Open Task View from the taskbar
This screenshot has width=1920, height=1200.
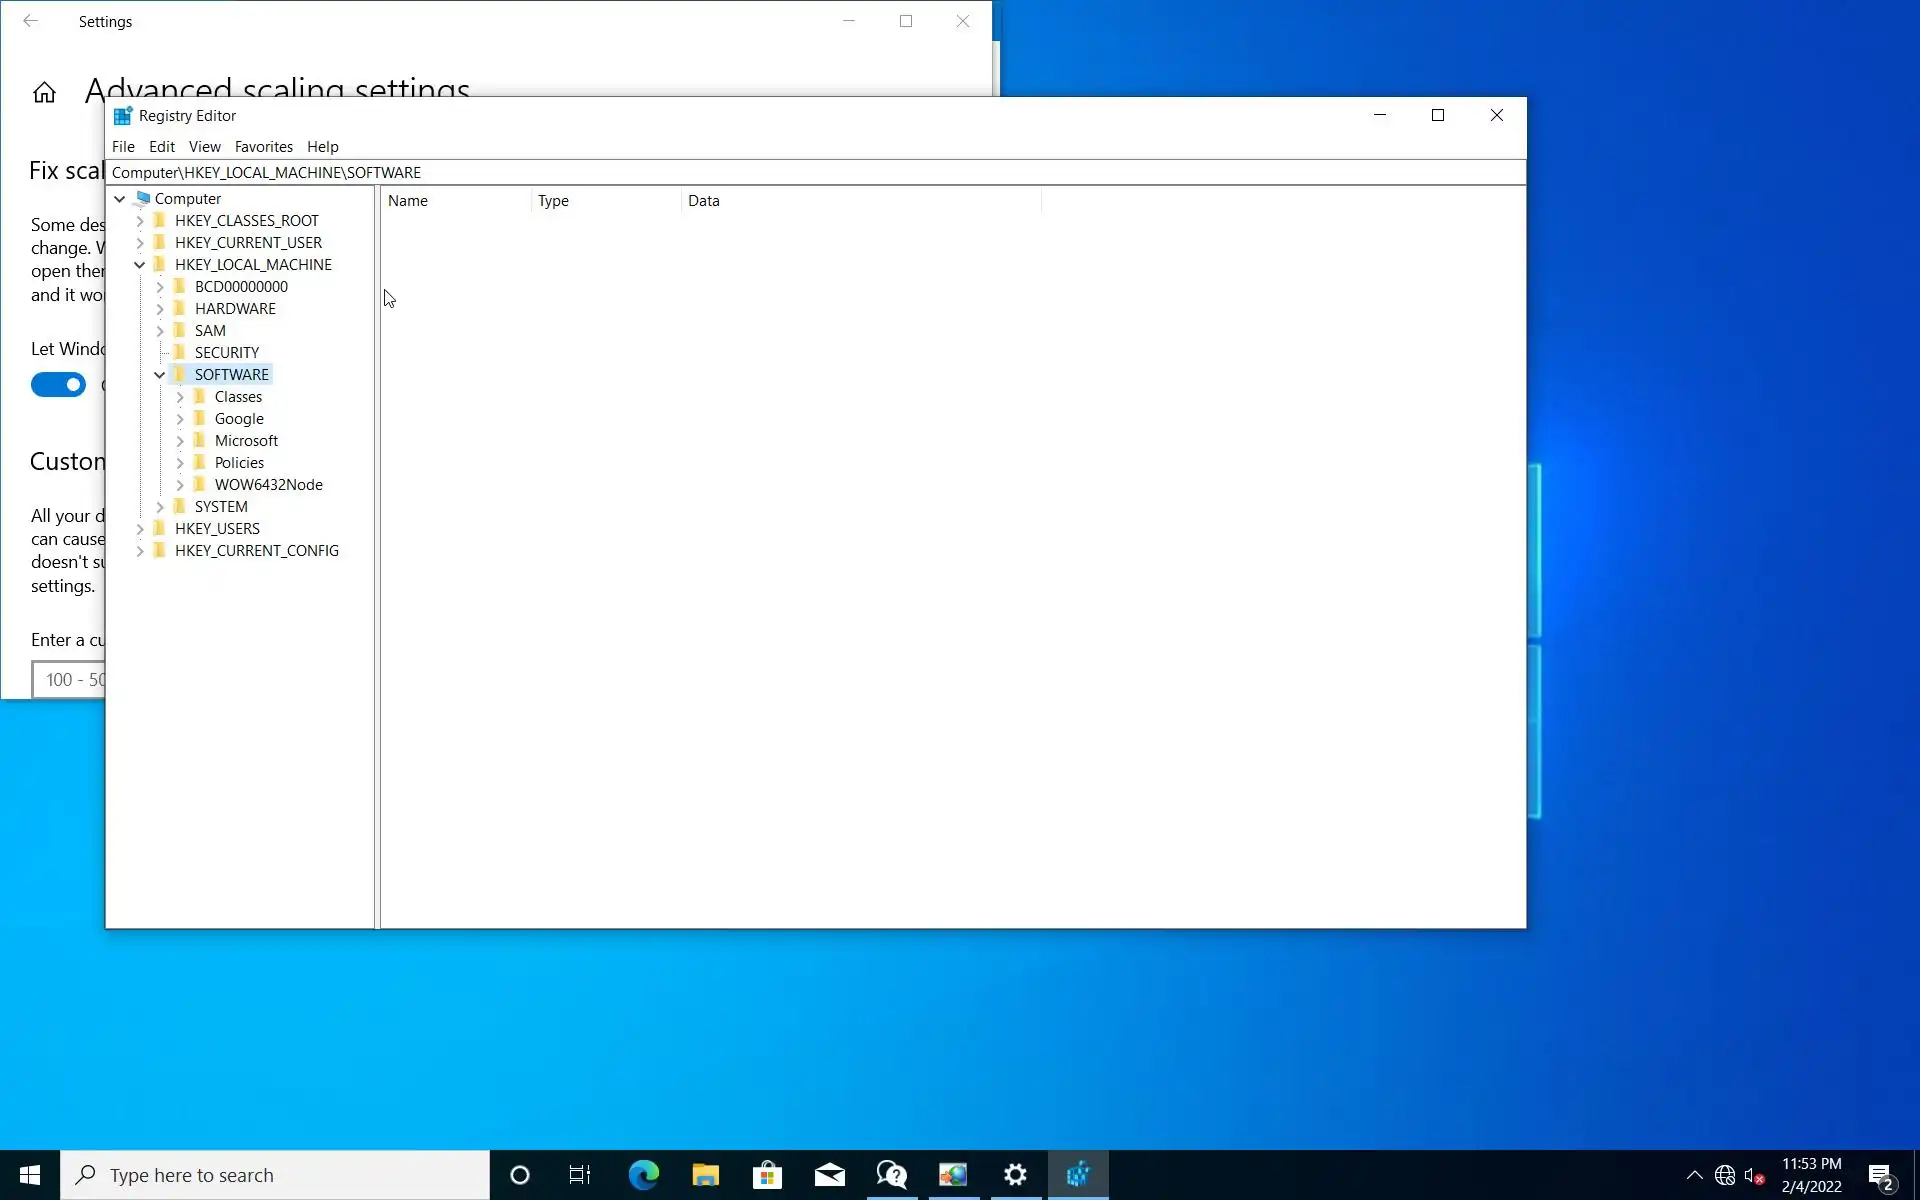[580, 1175]
